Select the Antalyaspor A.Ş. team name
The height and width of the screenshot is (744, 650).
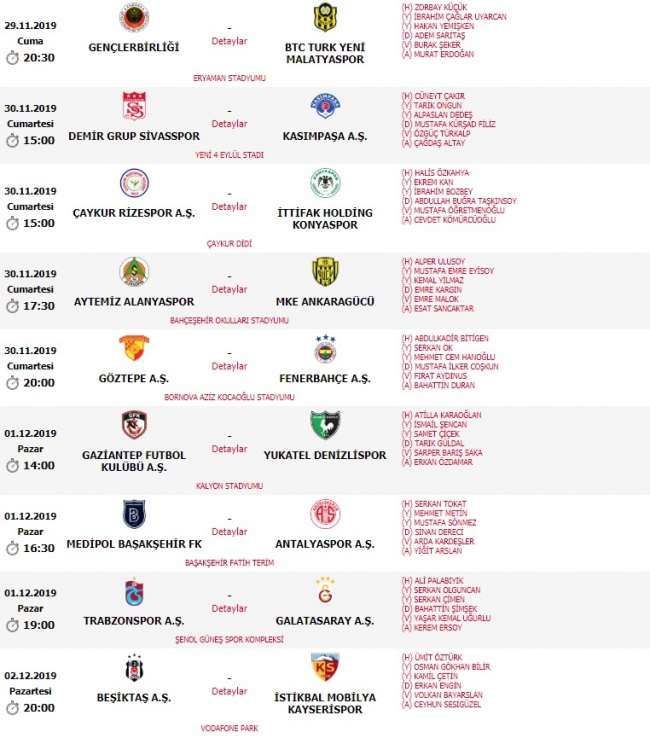click(x=324, y=544)
